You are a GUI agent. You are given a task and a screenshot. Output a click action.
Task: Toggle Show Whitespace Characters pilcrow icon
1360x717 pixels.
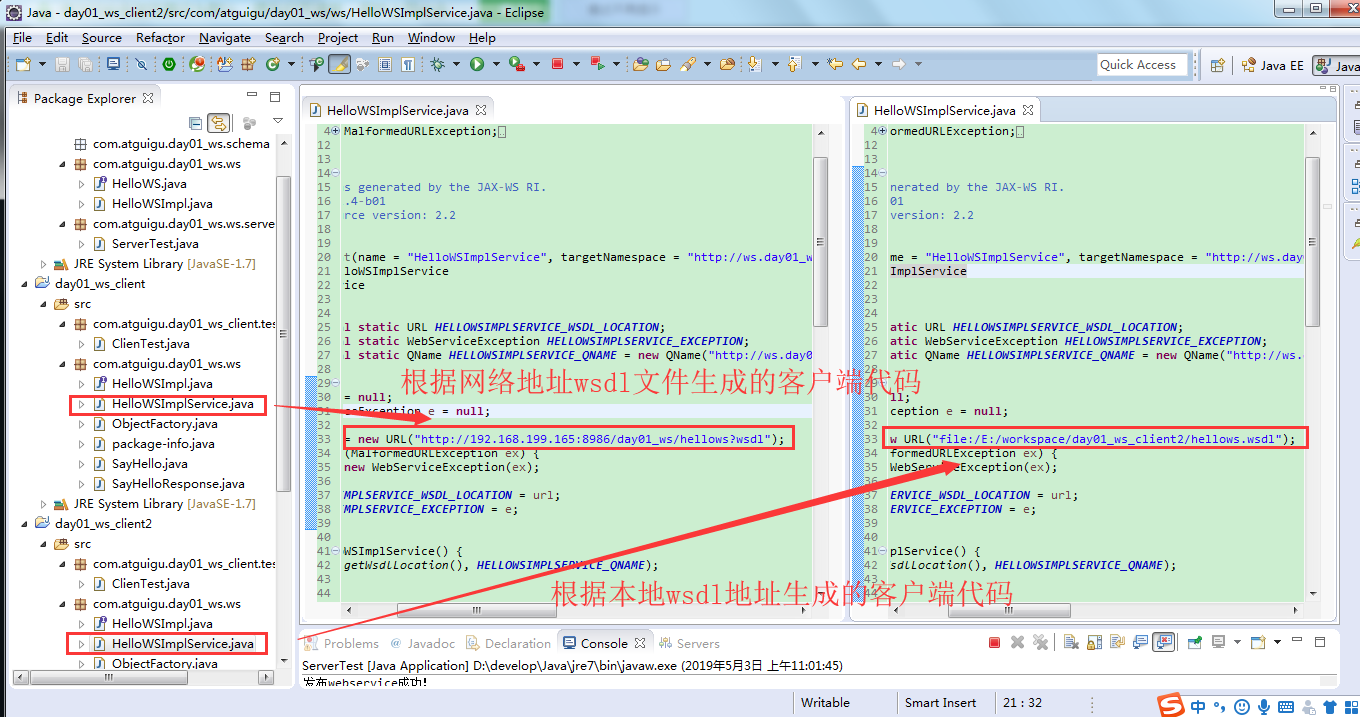pos(408,64)
